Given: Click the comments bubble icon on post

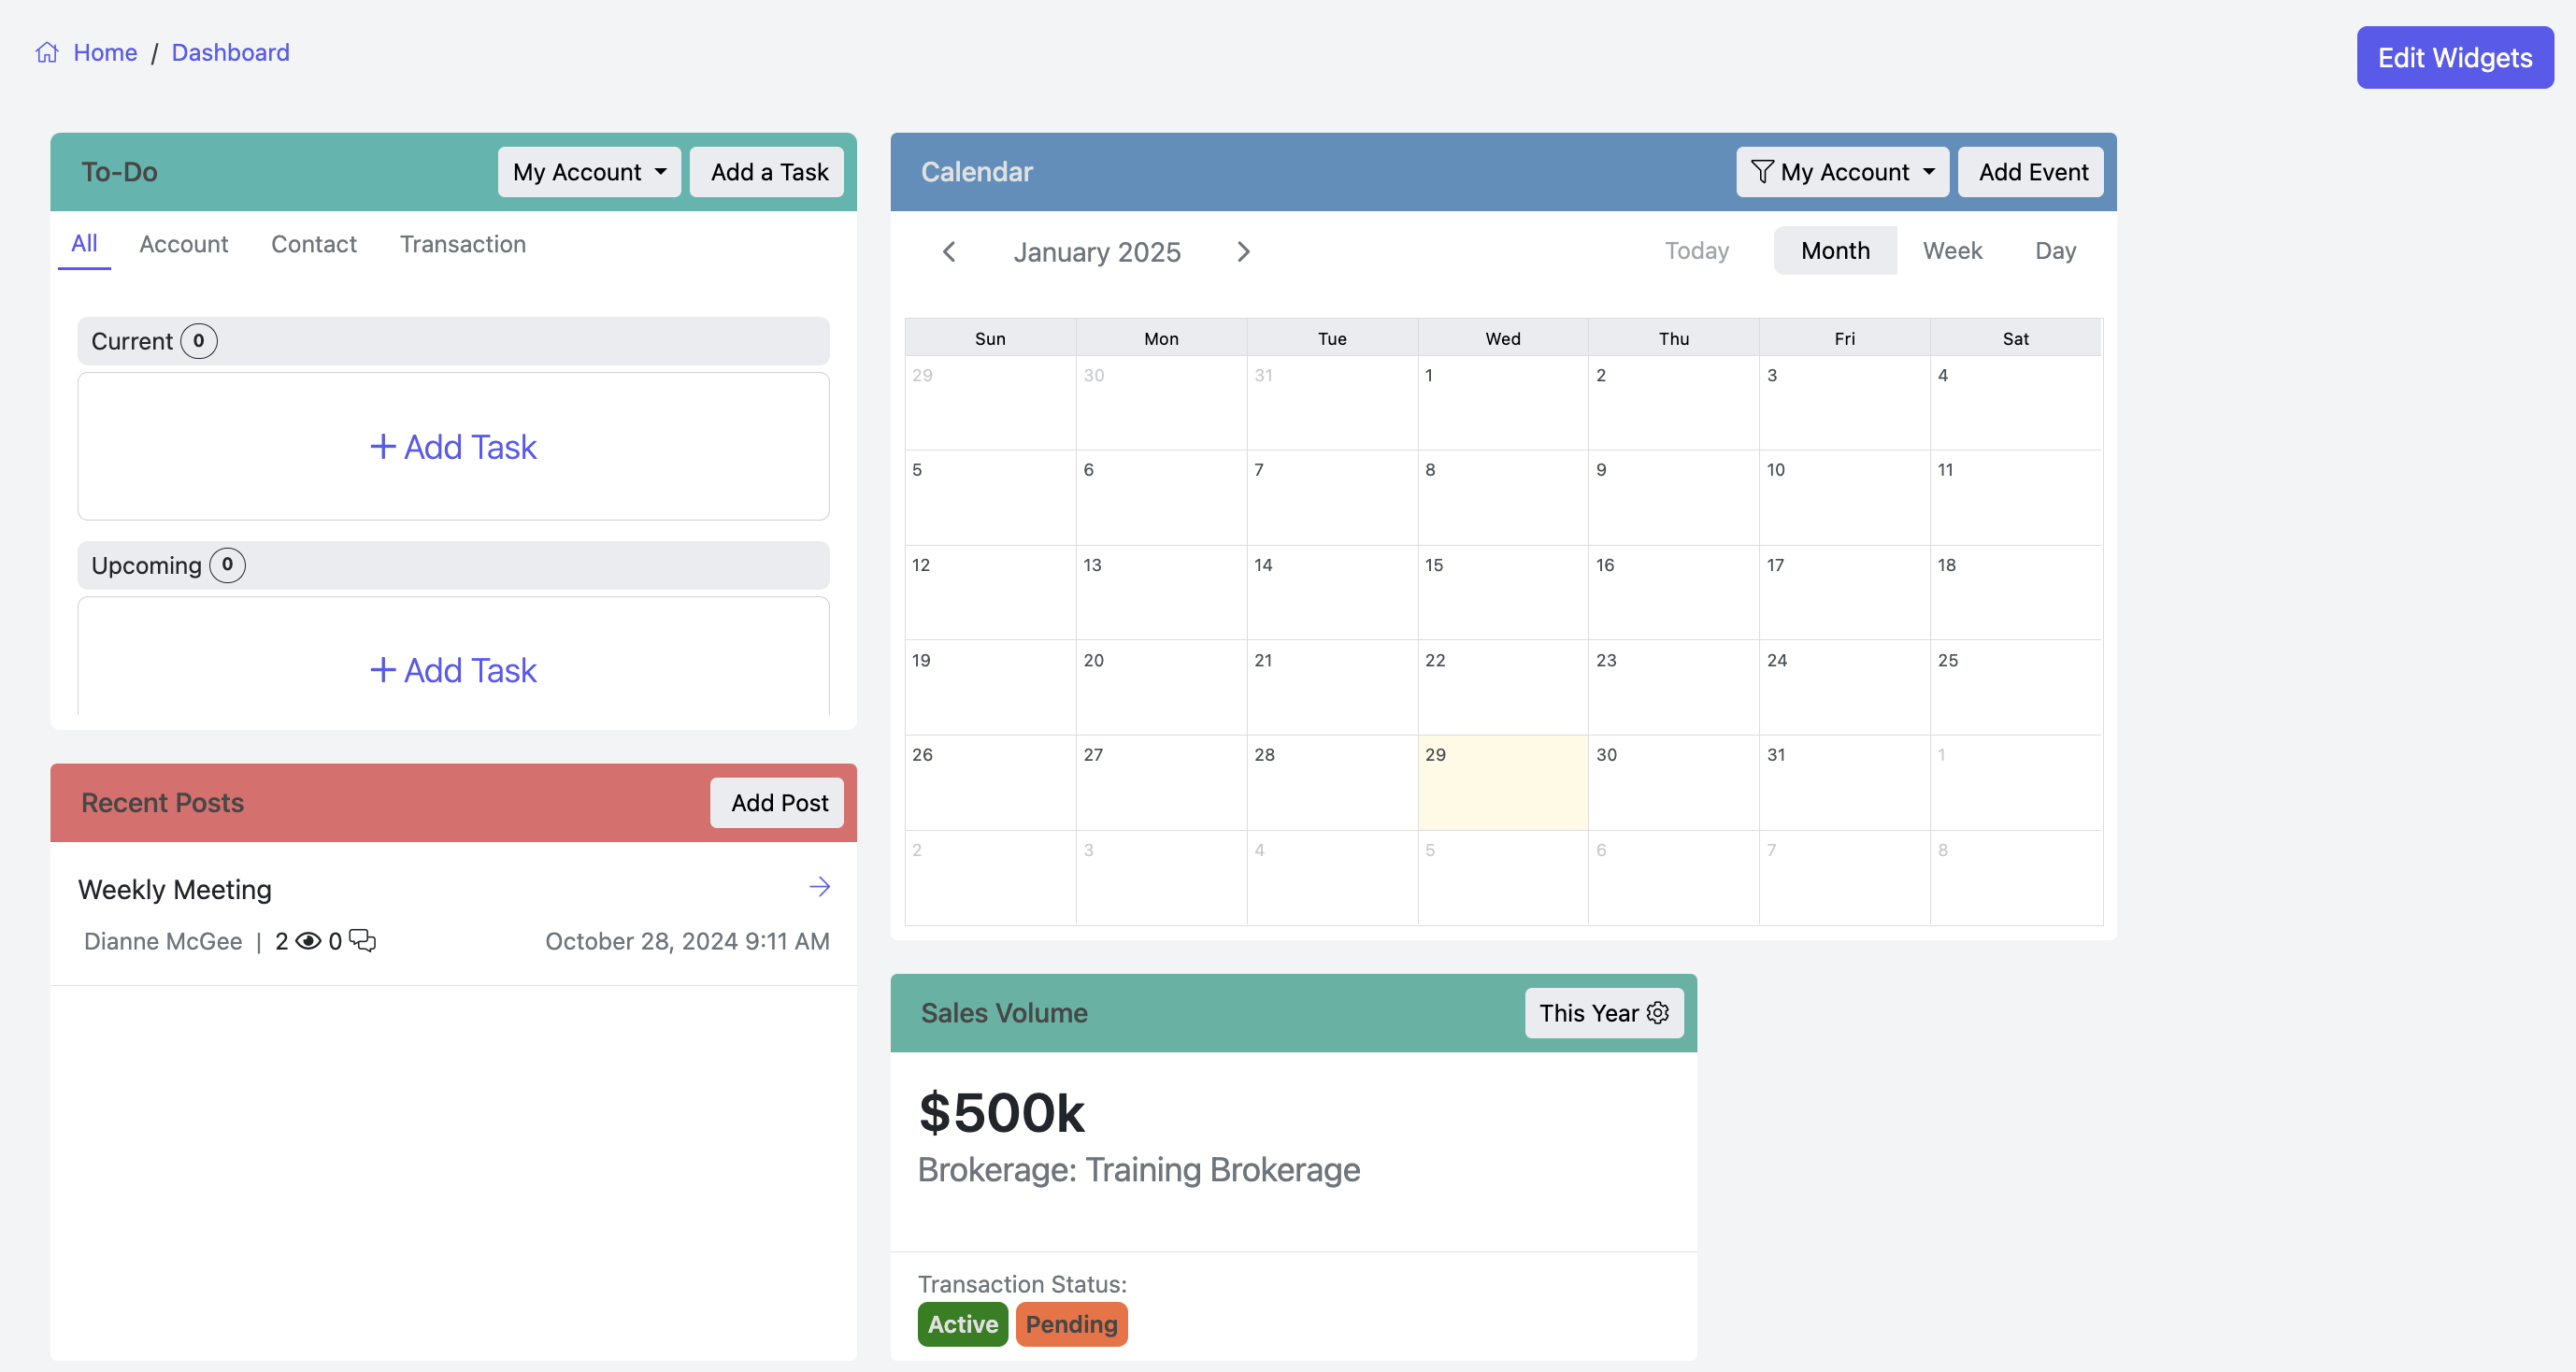Looking at the screenshot, I should (x=362, y=941).
